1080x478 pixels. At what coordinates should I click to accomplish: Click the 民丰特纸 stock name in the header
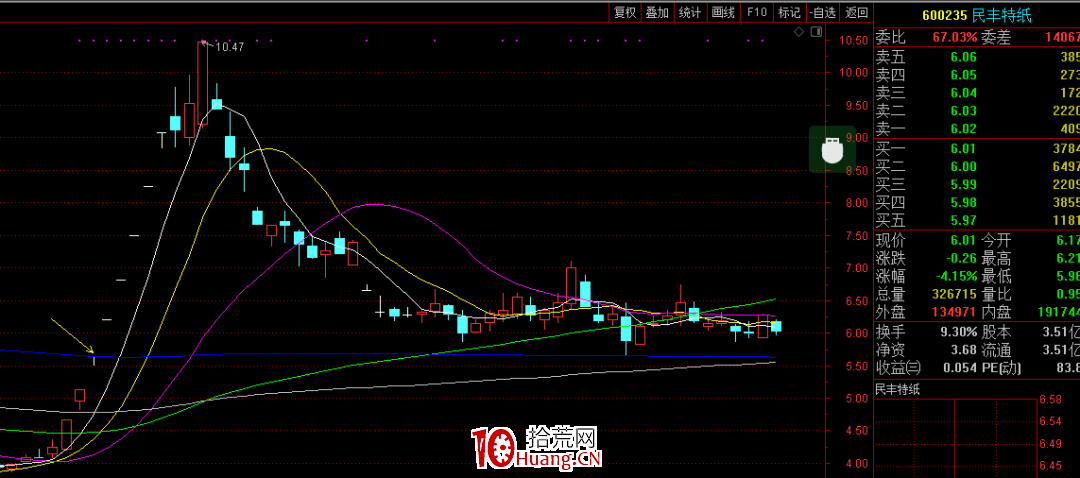(x=1002, y=16)
